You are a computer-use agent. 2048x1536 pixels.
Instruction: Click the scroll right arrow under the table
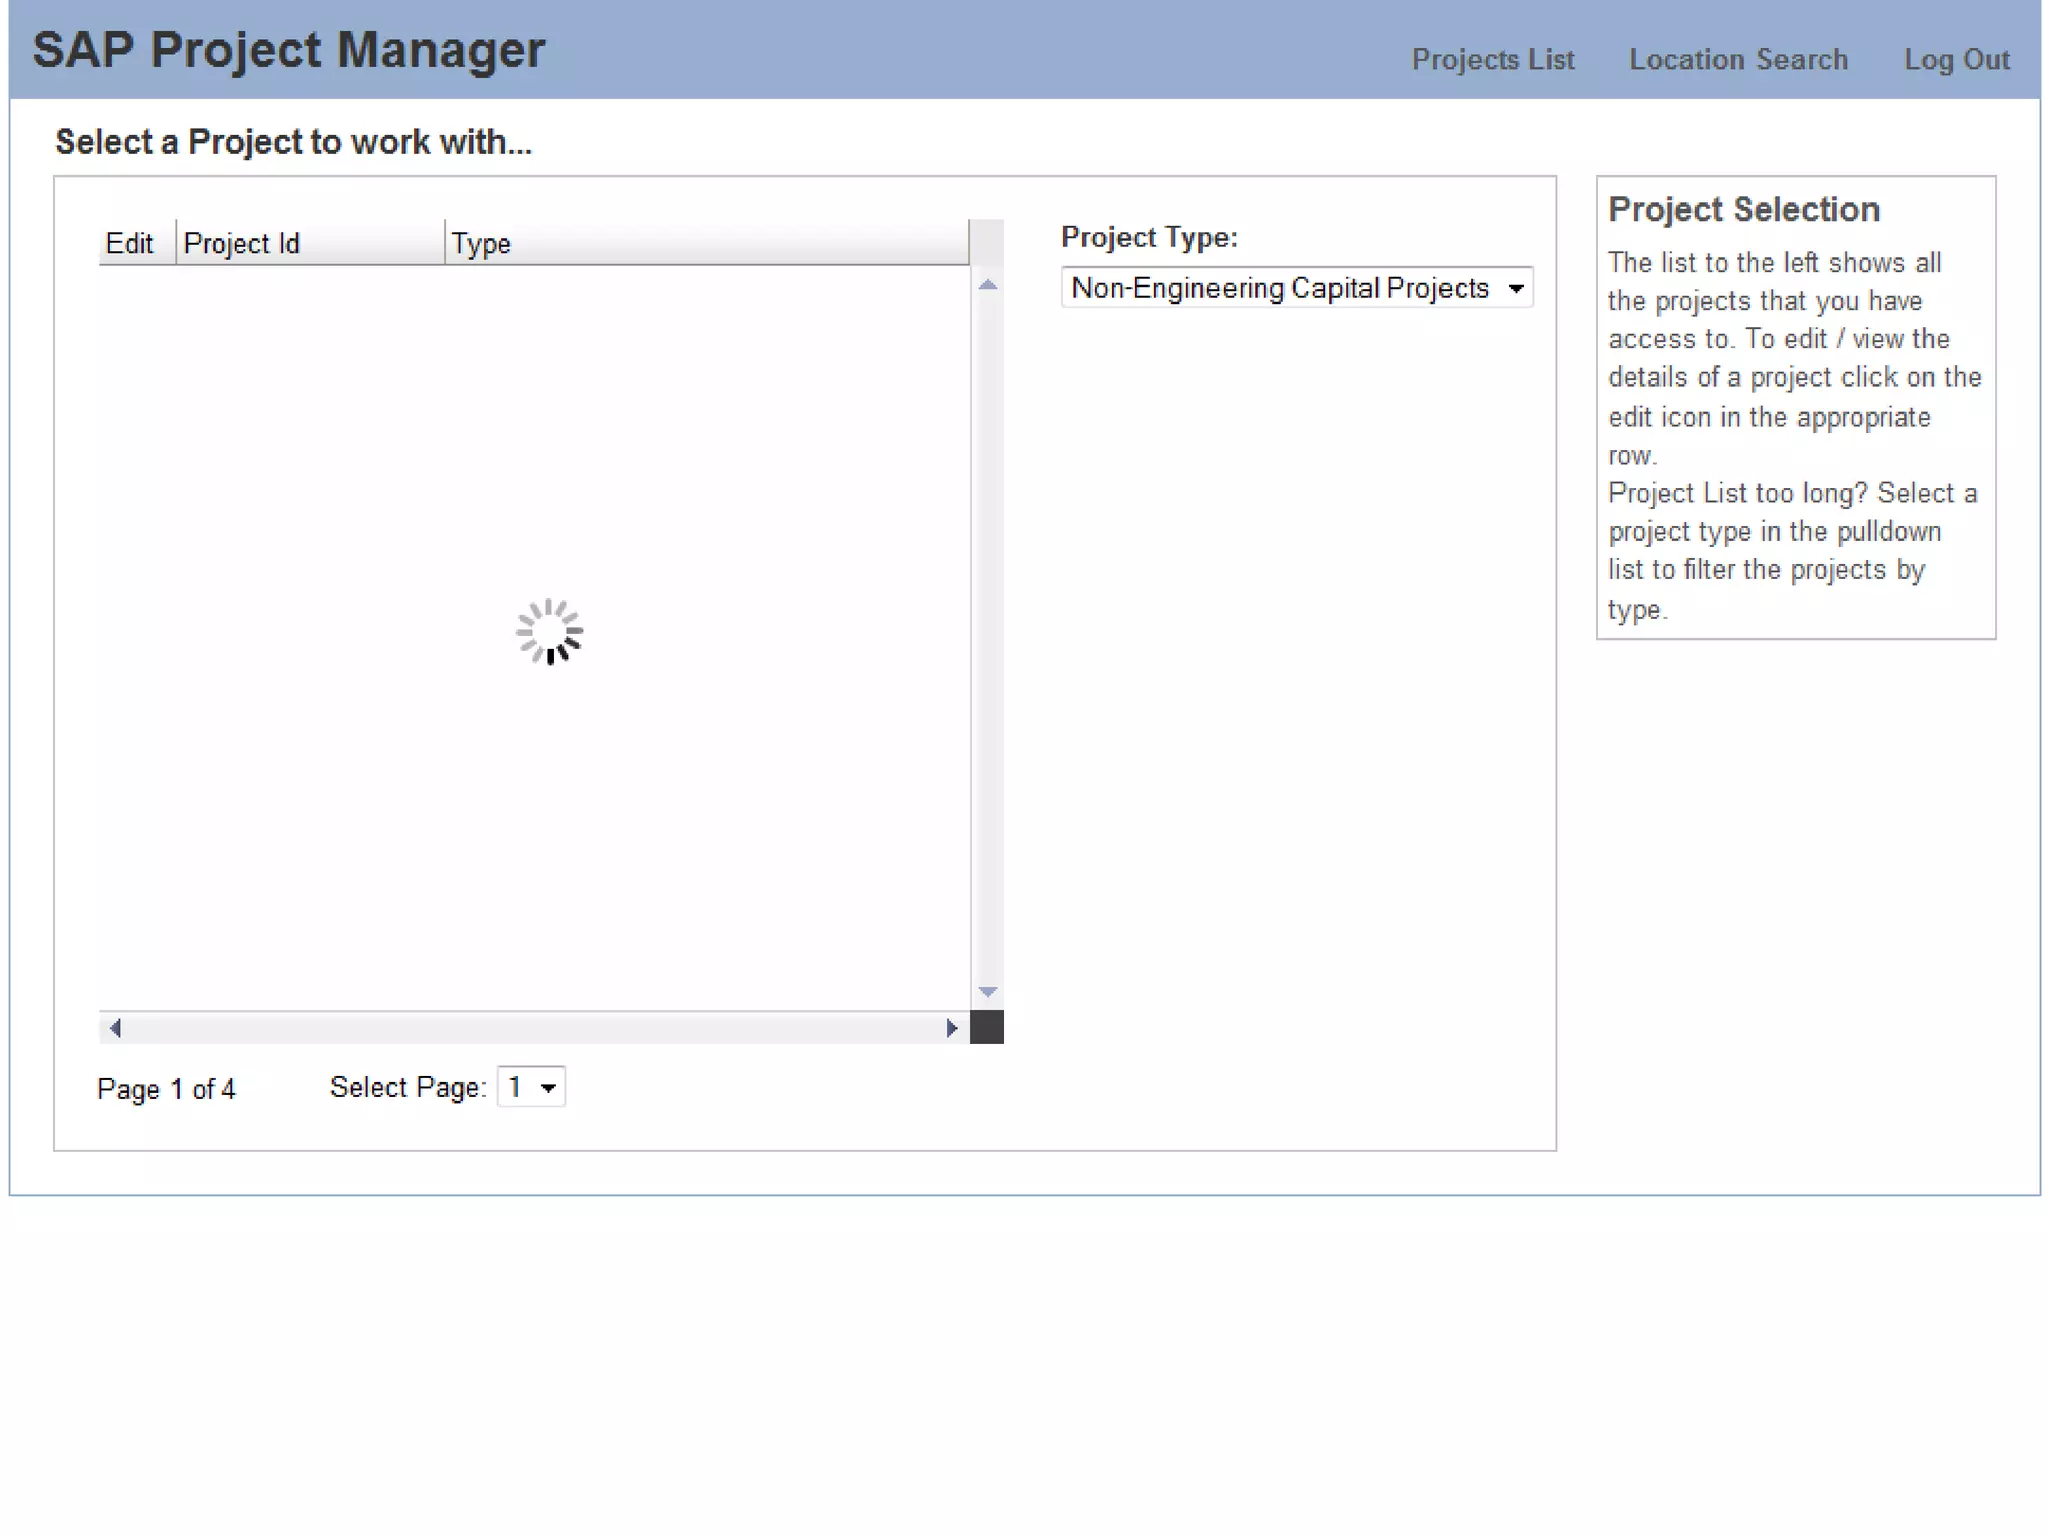pos(951,1028)
